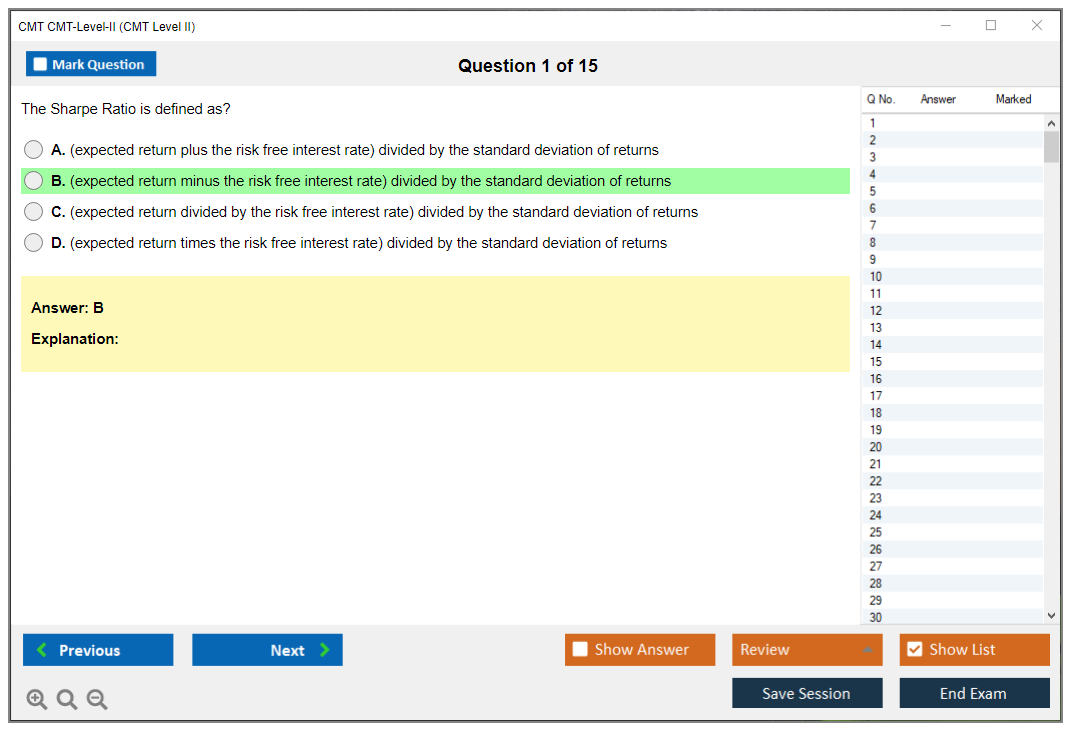This screenshot has height=735, width=1075.
Task: Choose option B radio button
Action: click(34, 181)
